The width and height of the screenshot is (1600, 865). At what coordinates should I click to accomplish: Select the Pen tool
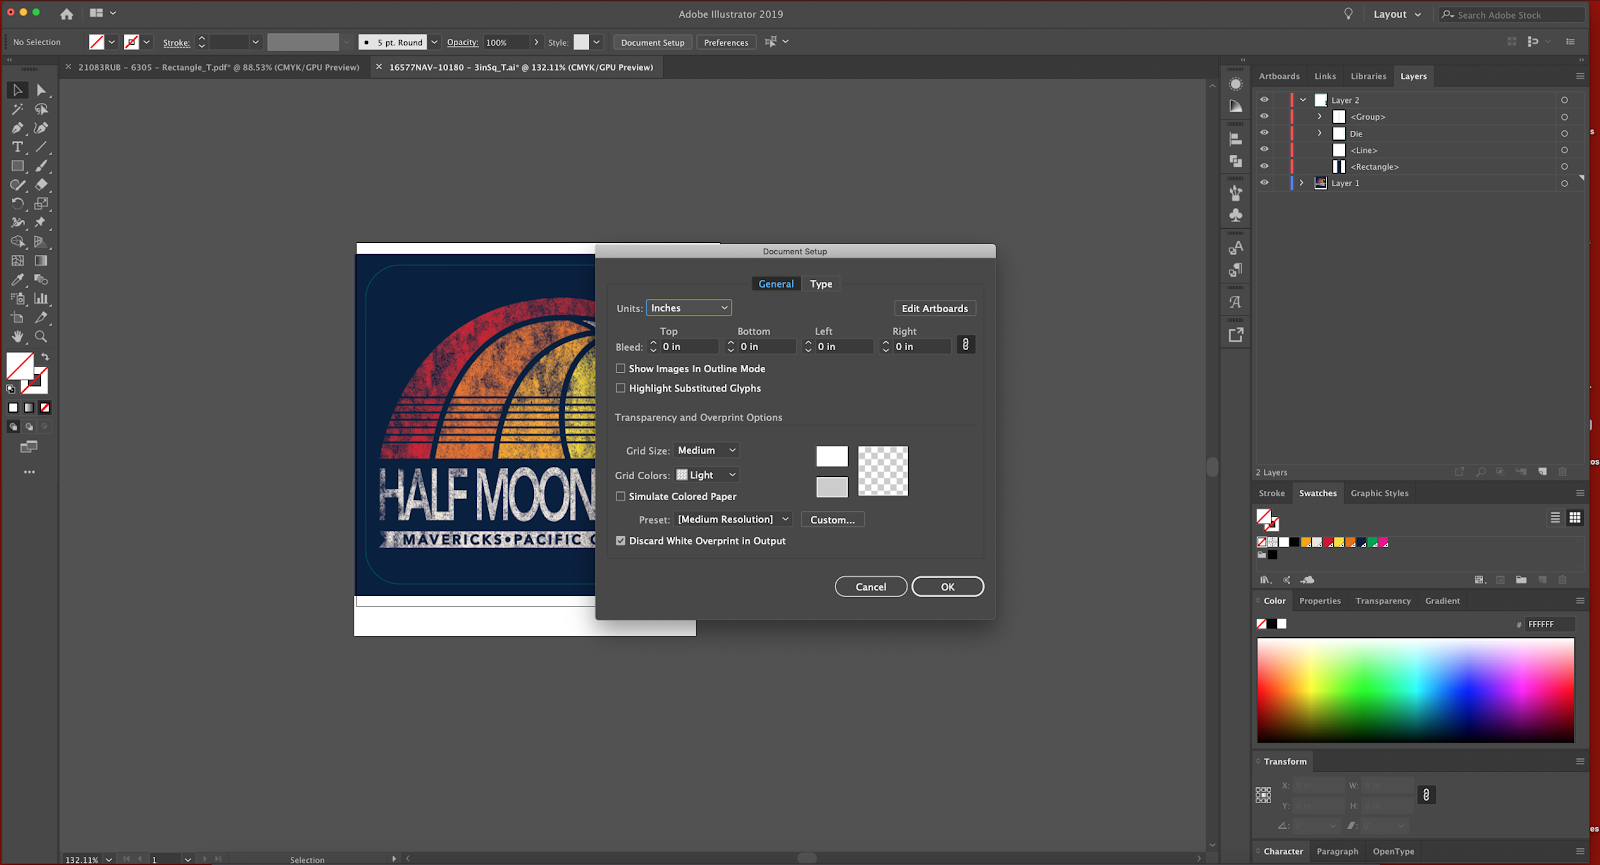[x=17, y=128]
